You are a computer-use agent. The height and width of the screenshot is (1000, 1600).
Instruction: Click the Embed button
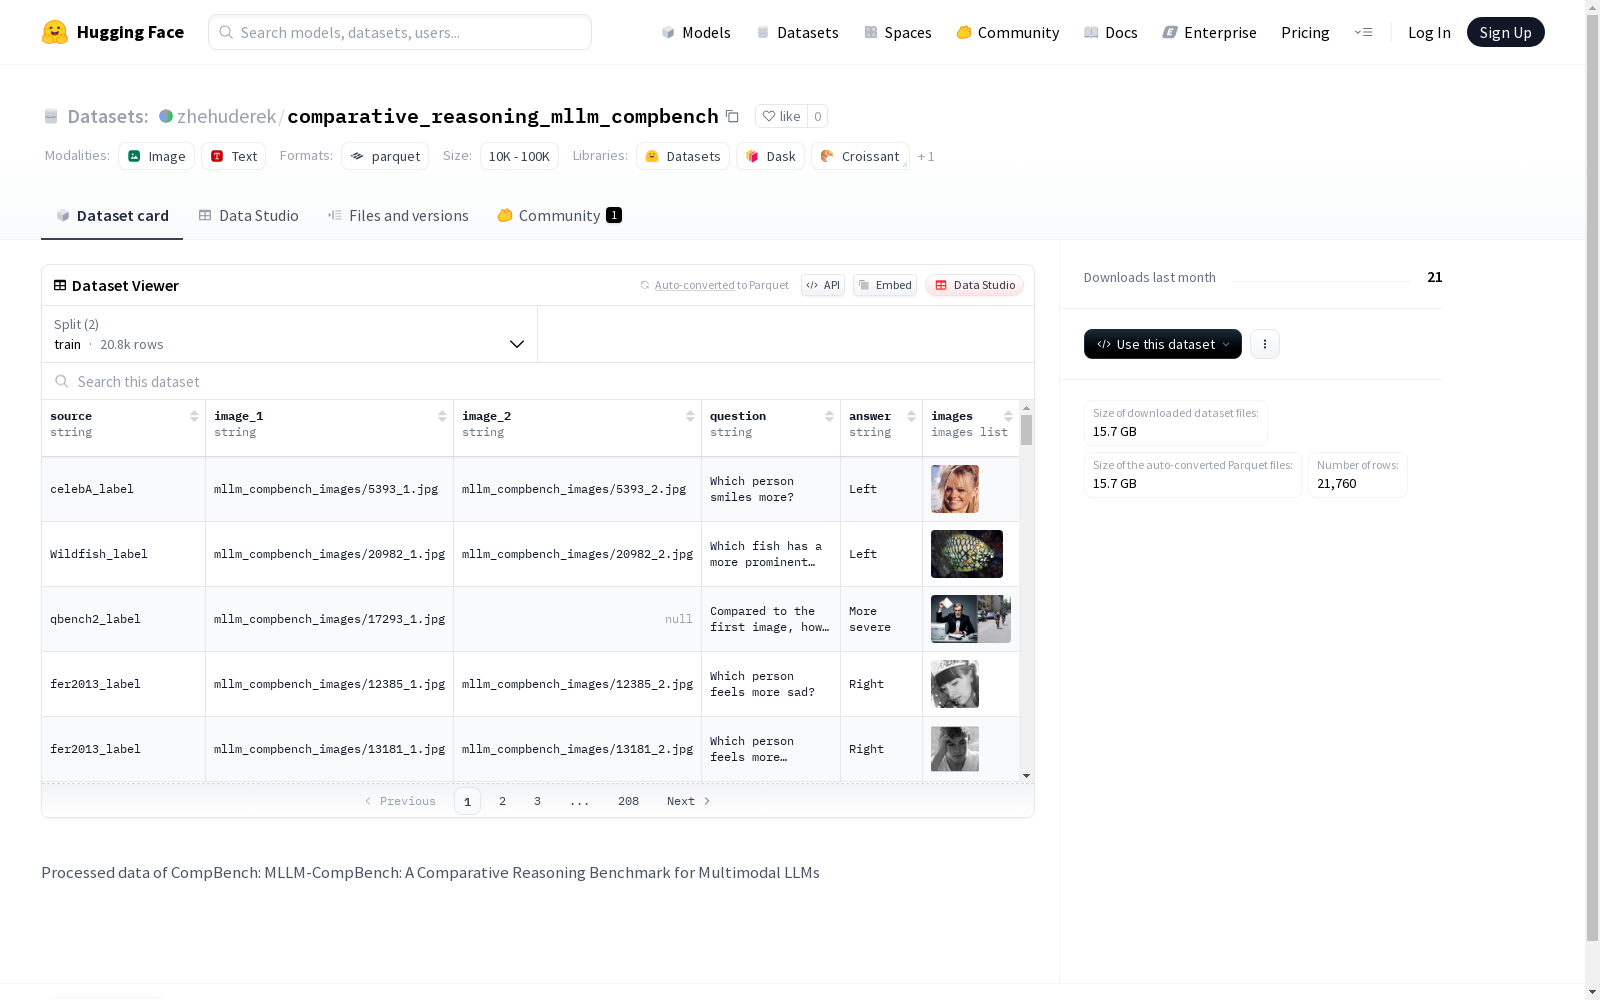885,285
